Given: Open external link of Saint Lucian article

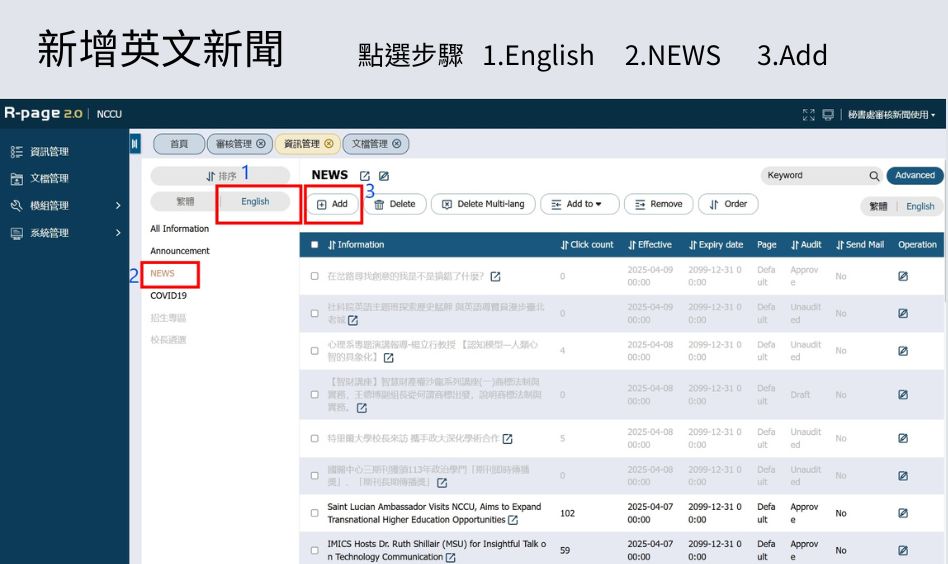Looking at the screenshot, I should click(513, 520).
